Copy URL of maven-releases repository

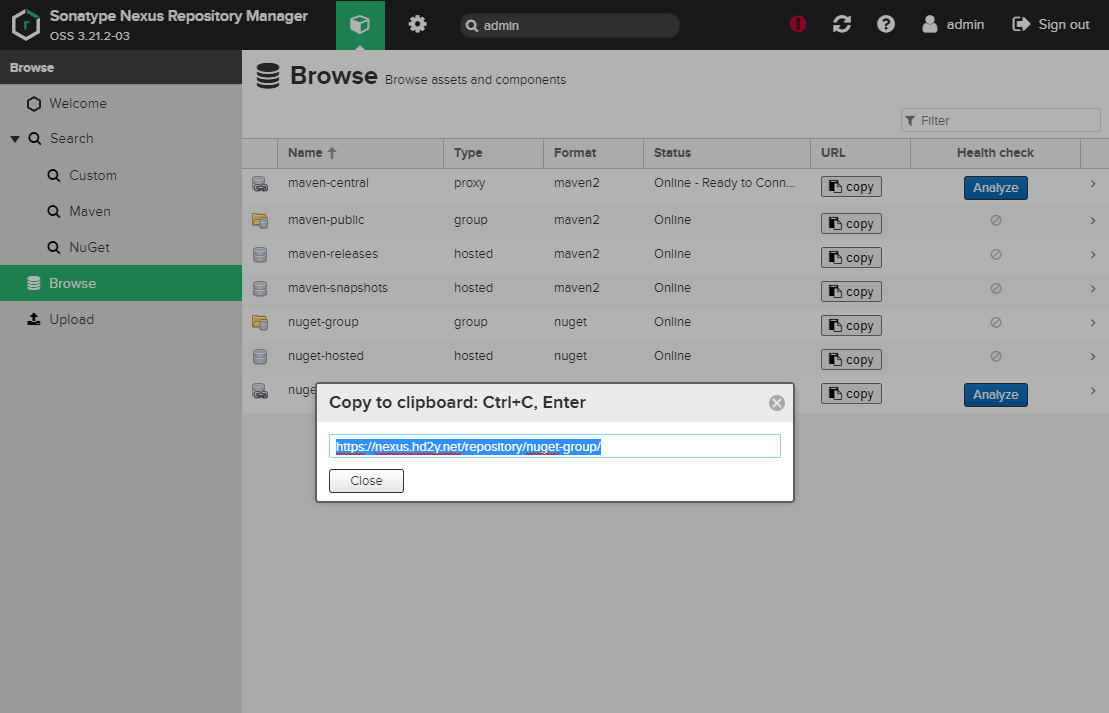[x=852, y=257]
